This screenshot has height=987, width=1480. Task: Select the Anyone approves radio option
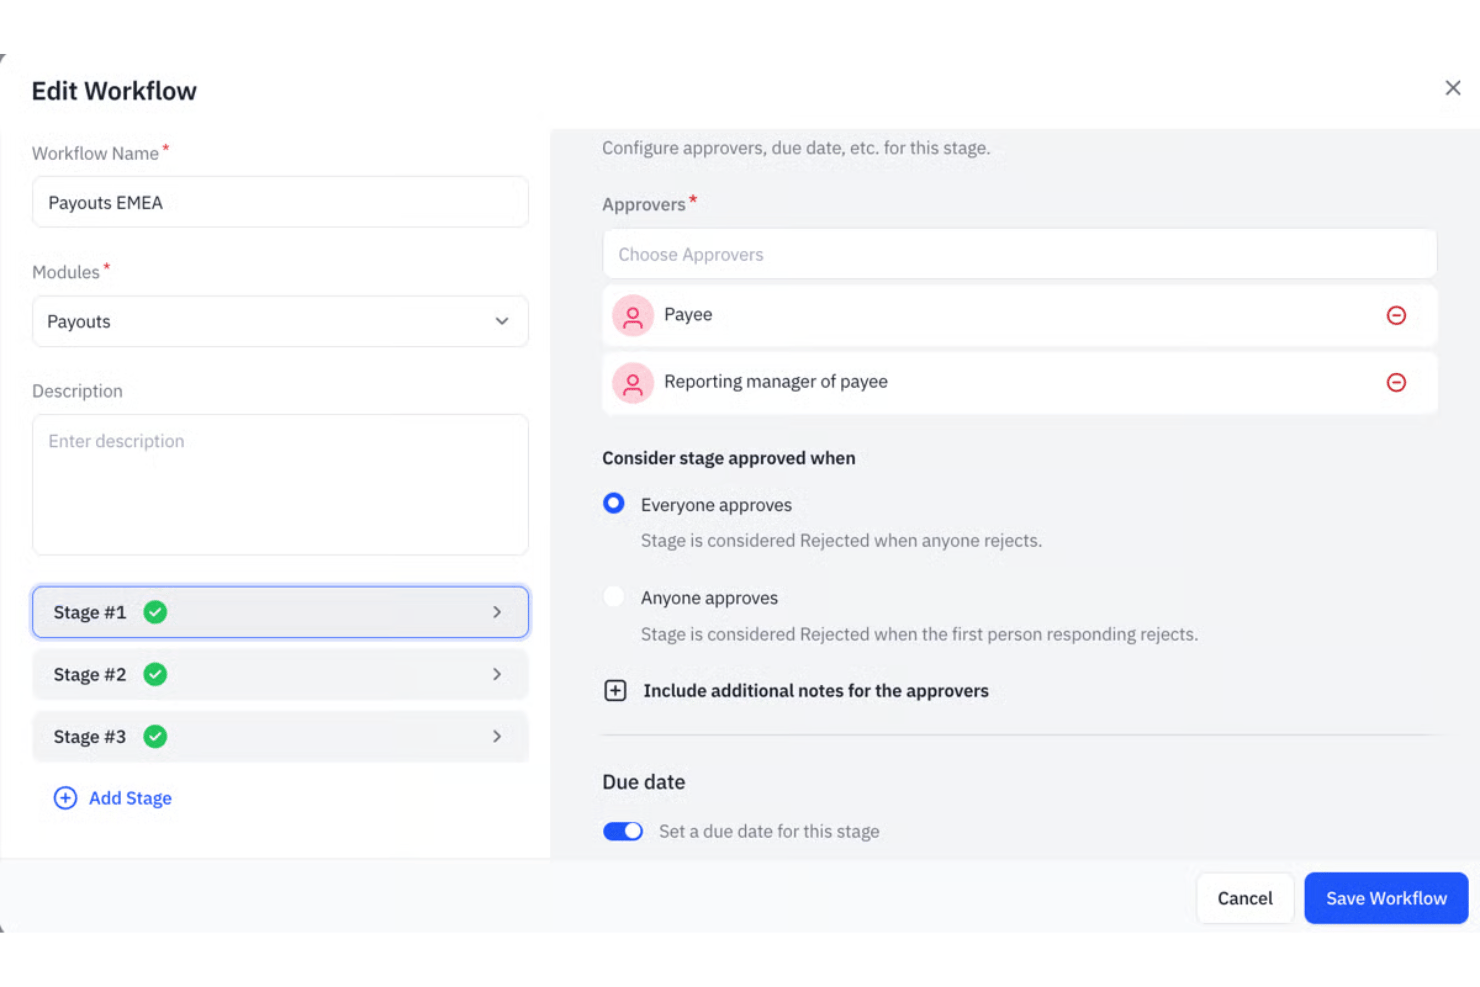point(614,596)
